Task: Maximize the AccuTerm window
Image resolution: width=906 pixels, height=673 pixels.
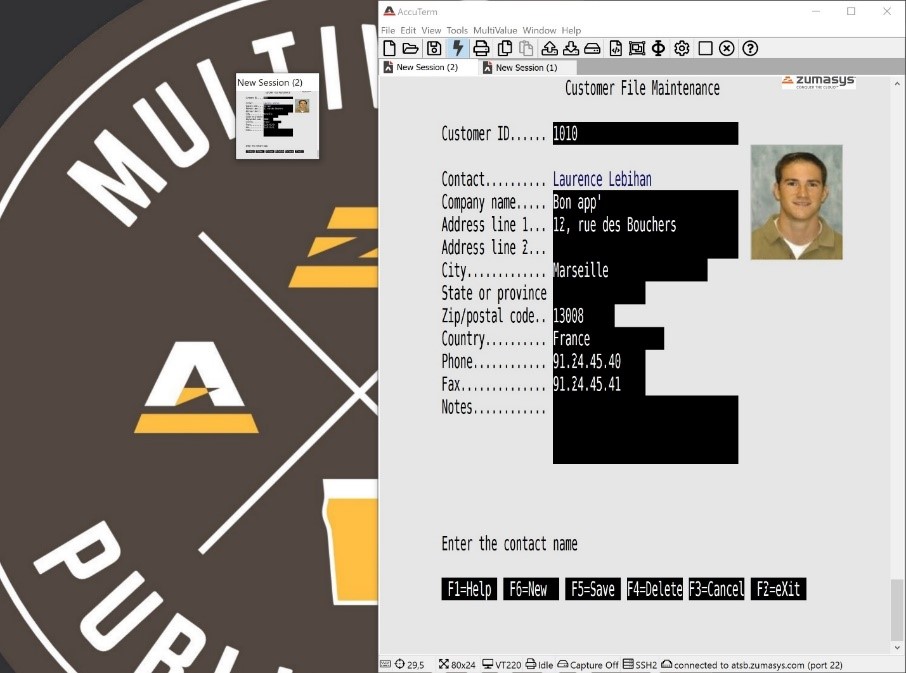Action: pyautogui.click(x=851, y=11)
